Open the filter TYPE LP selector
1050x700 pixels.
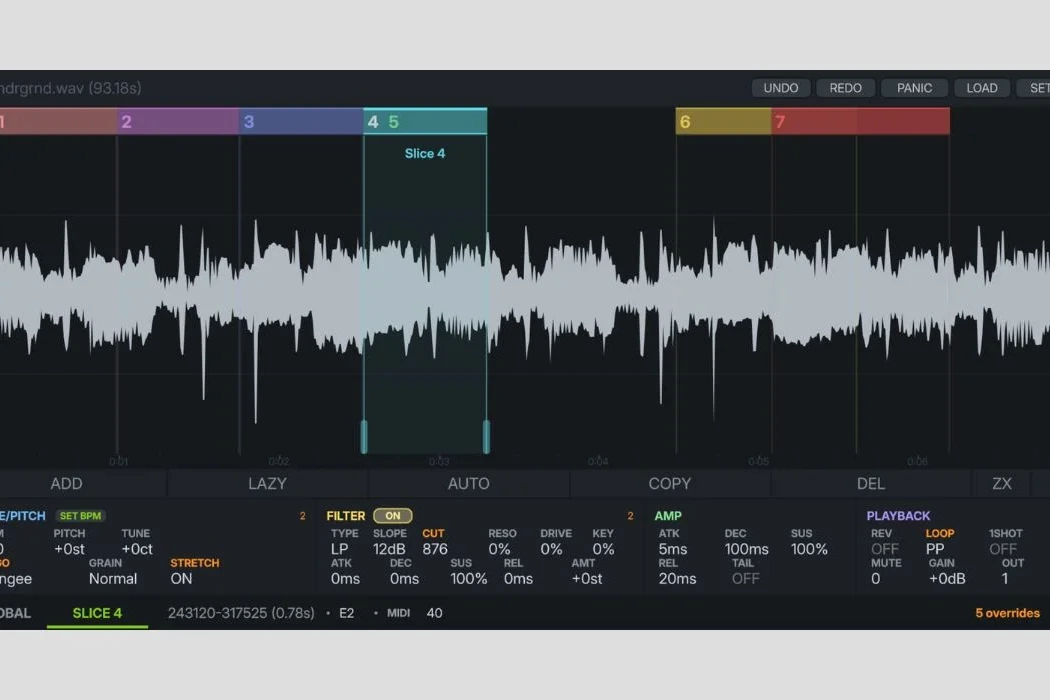339,549
